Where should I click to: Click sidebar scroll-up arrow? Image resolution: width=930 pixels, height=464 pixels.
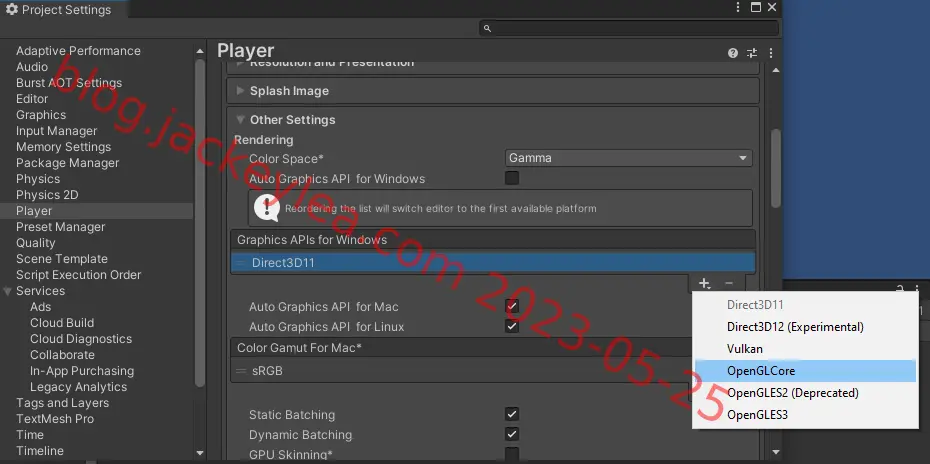(x=200, y=52)
